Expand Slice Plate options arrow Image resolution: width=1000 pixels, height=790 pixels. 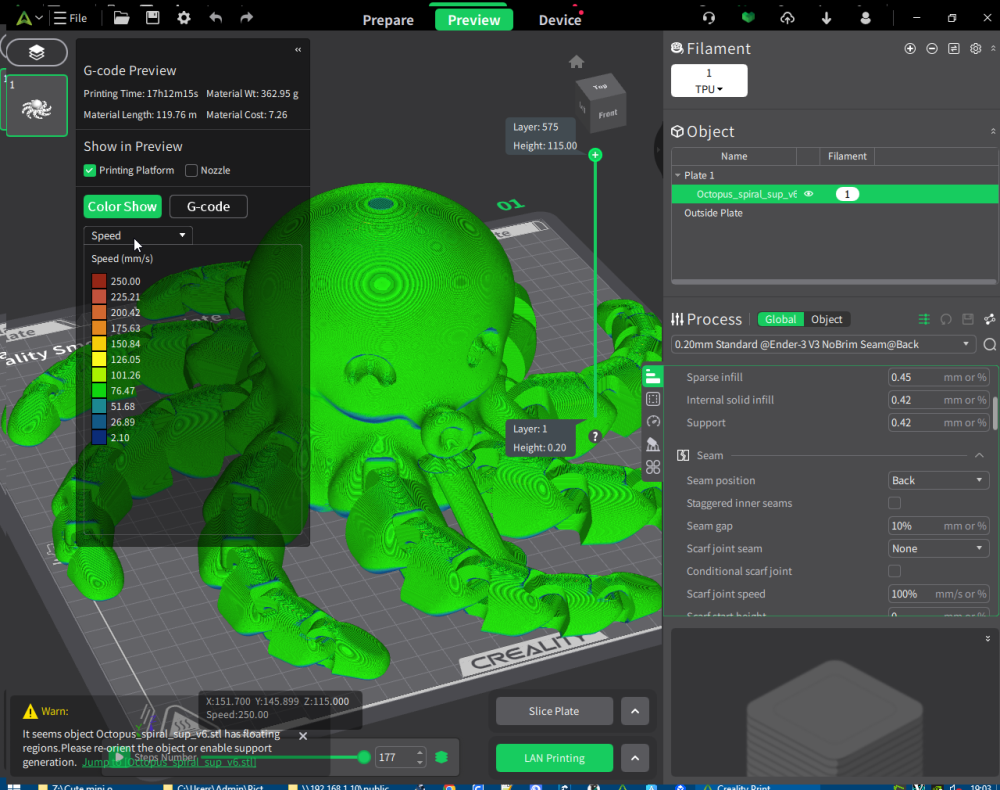point(635,711)
